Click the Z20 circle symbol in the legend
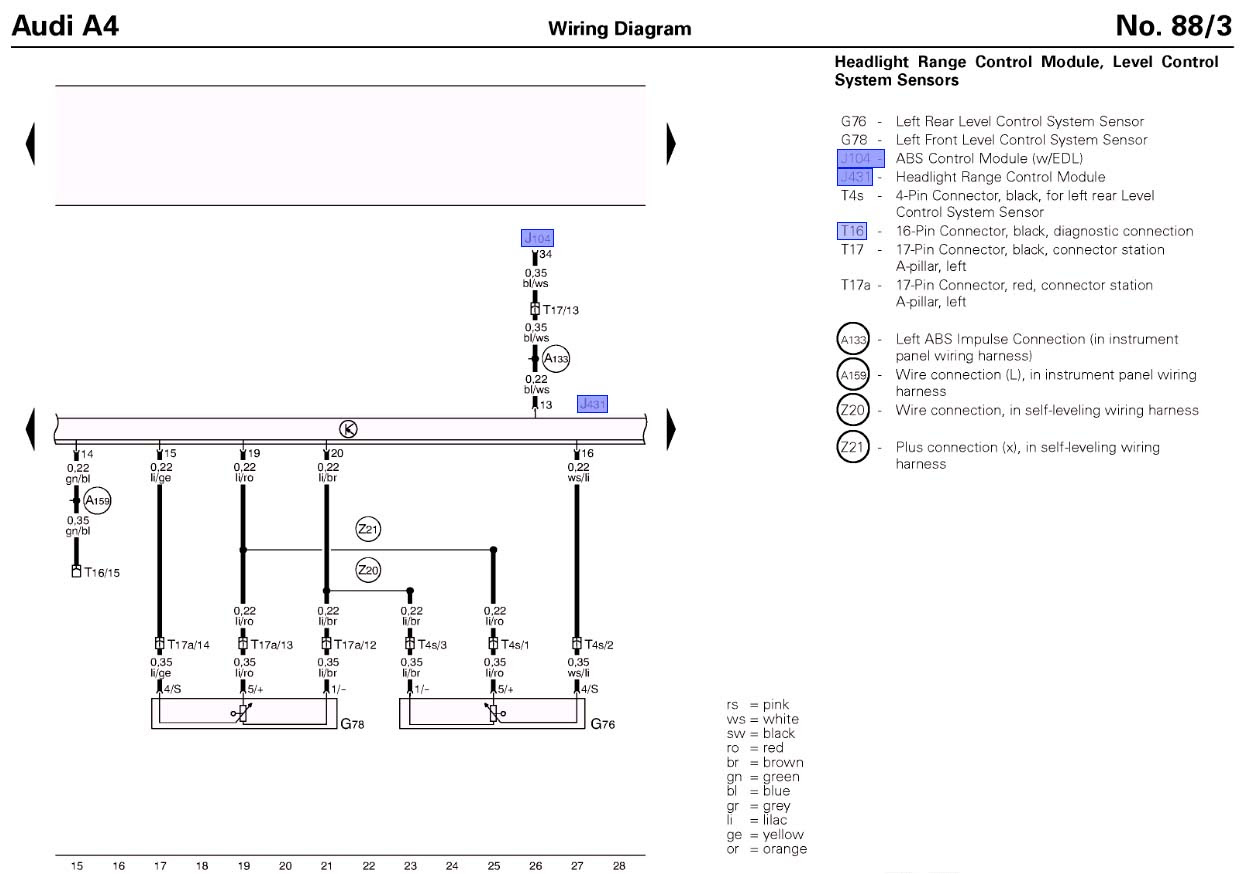Image resolution: width=1248 pixels, height=874 pixels. (853, 411)
